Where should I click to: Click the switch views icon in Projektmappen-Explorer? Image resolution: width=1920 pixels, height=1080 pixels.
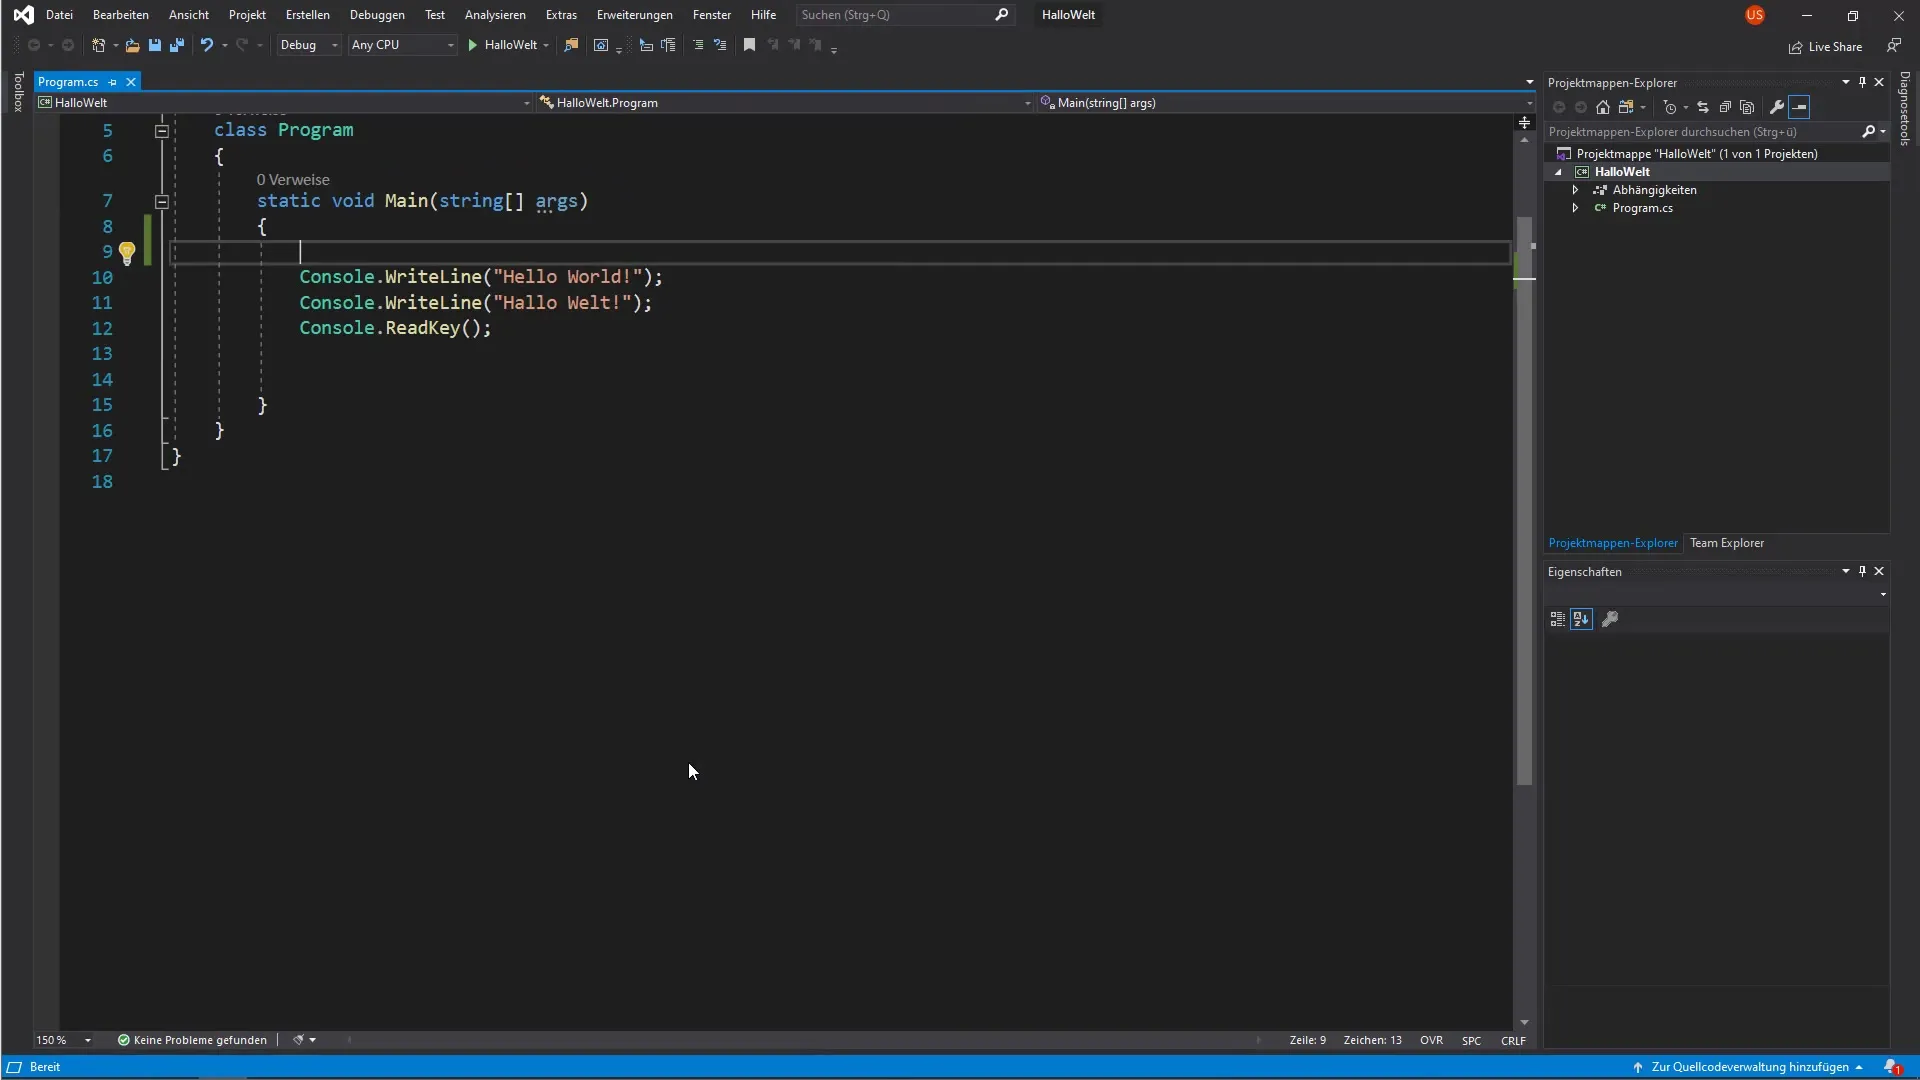[1626, 107]
